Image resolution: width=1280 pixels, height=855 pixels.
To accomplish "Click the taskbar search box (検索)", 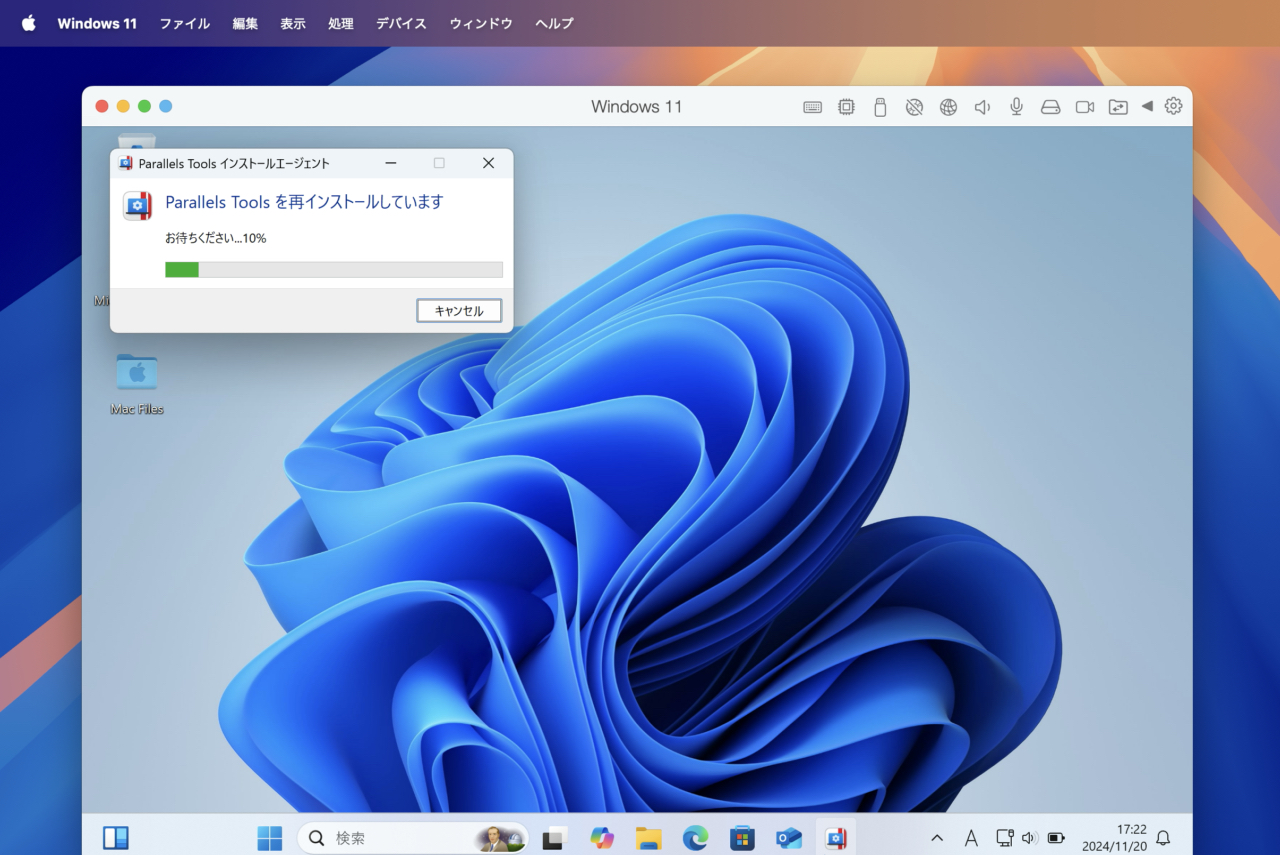I will [x=413, y=838].
